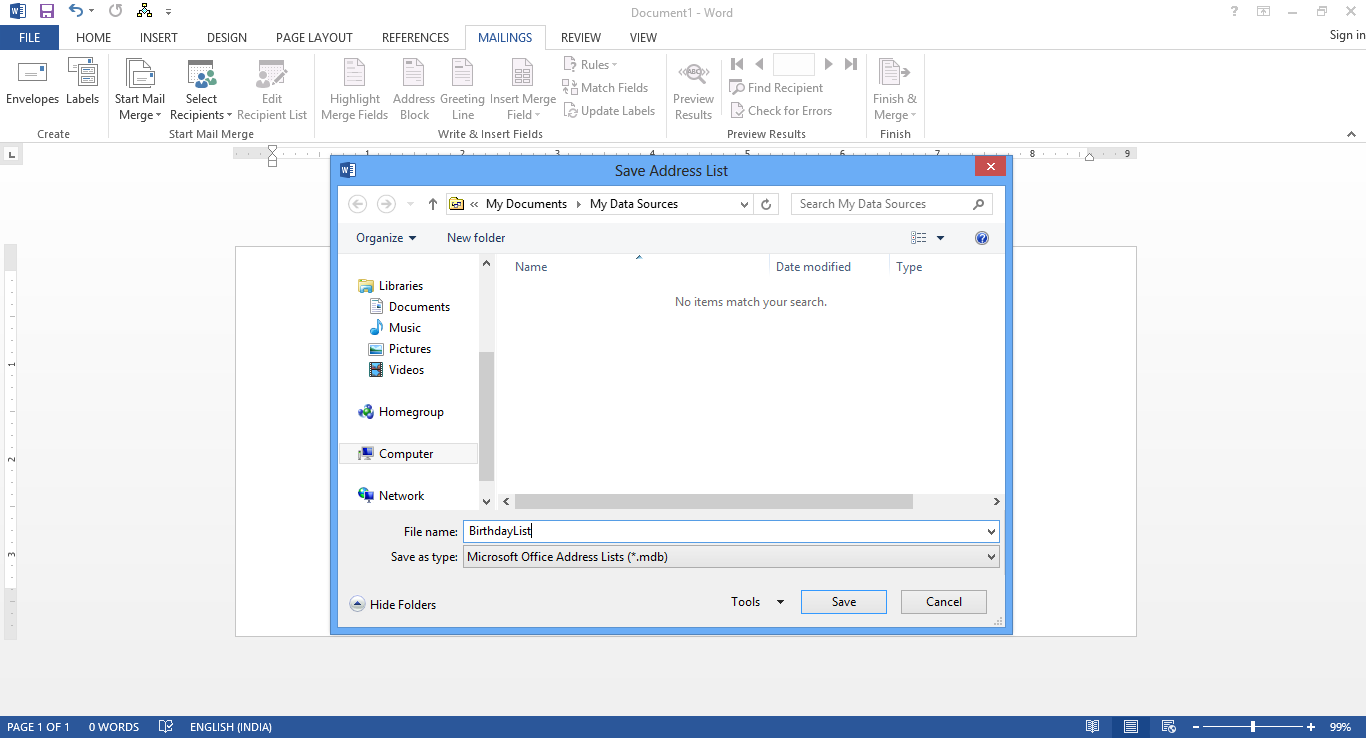
Task: Open the Select Recipients menu
Action: tap(201, 90)
